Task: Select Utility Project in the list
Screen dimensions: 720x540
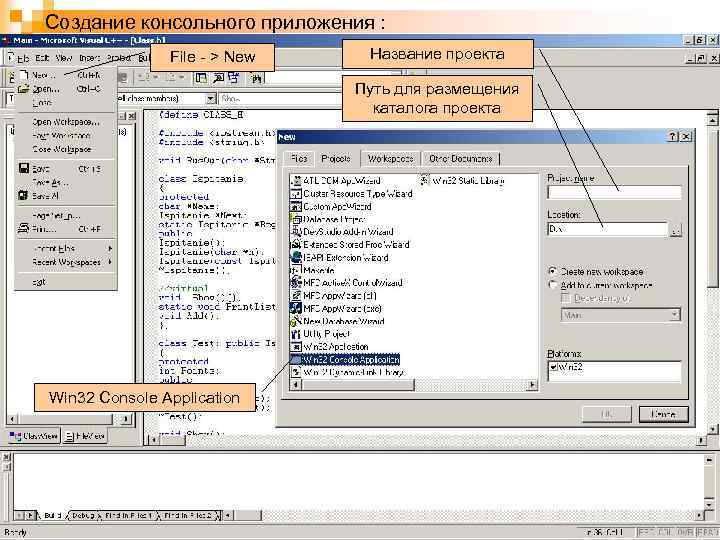Action: tap(321, 334)
